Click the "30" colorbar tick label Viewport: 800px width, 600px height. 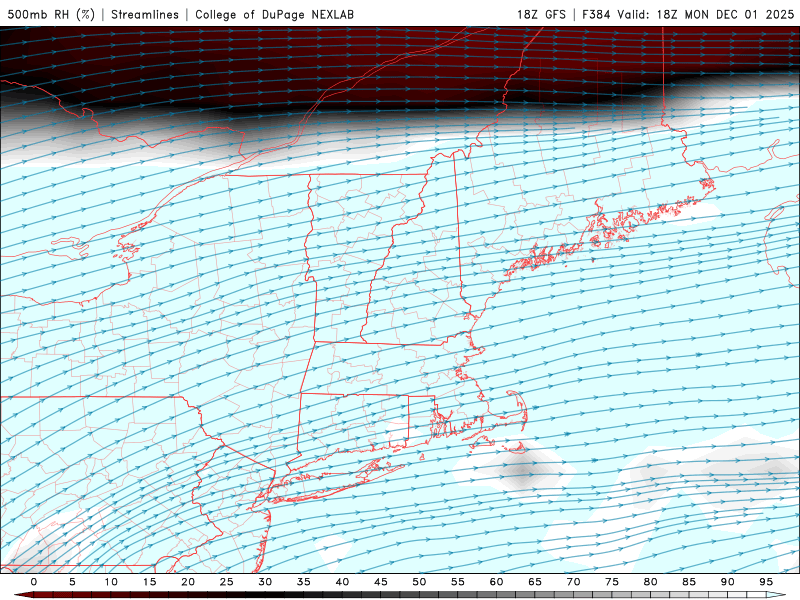(x=265, y=582)
